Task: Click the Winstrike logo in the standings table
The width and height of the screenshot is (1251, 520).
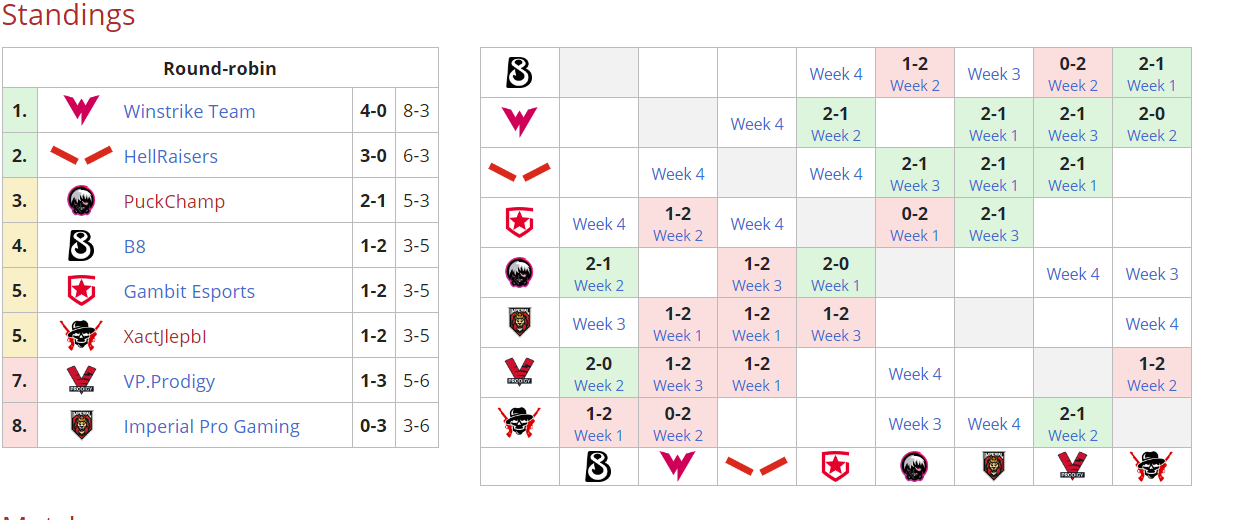Action: pyautogui.click(x=80, y=111)
